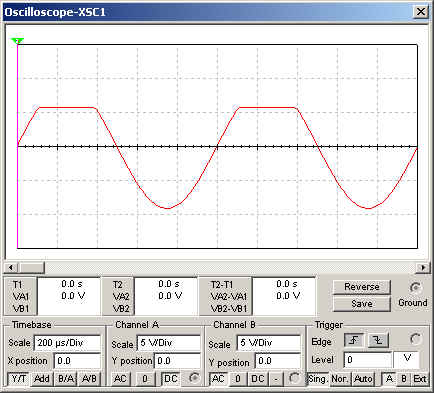Screen dimensions: 434x393
Task: Click the scroll left arrow
Action: [x=11, y=267]
